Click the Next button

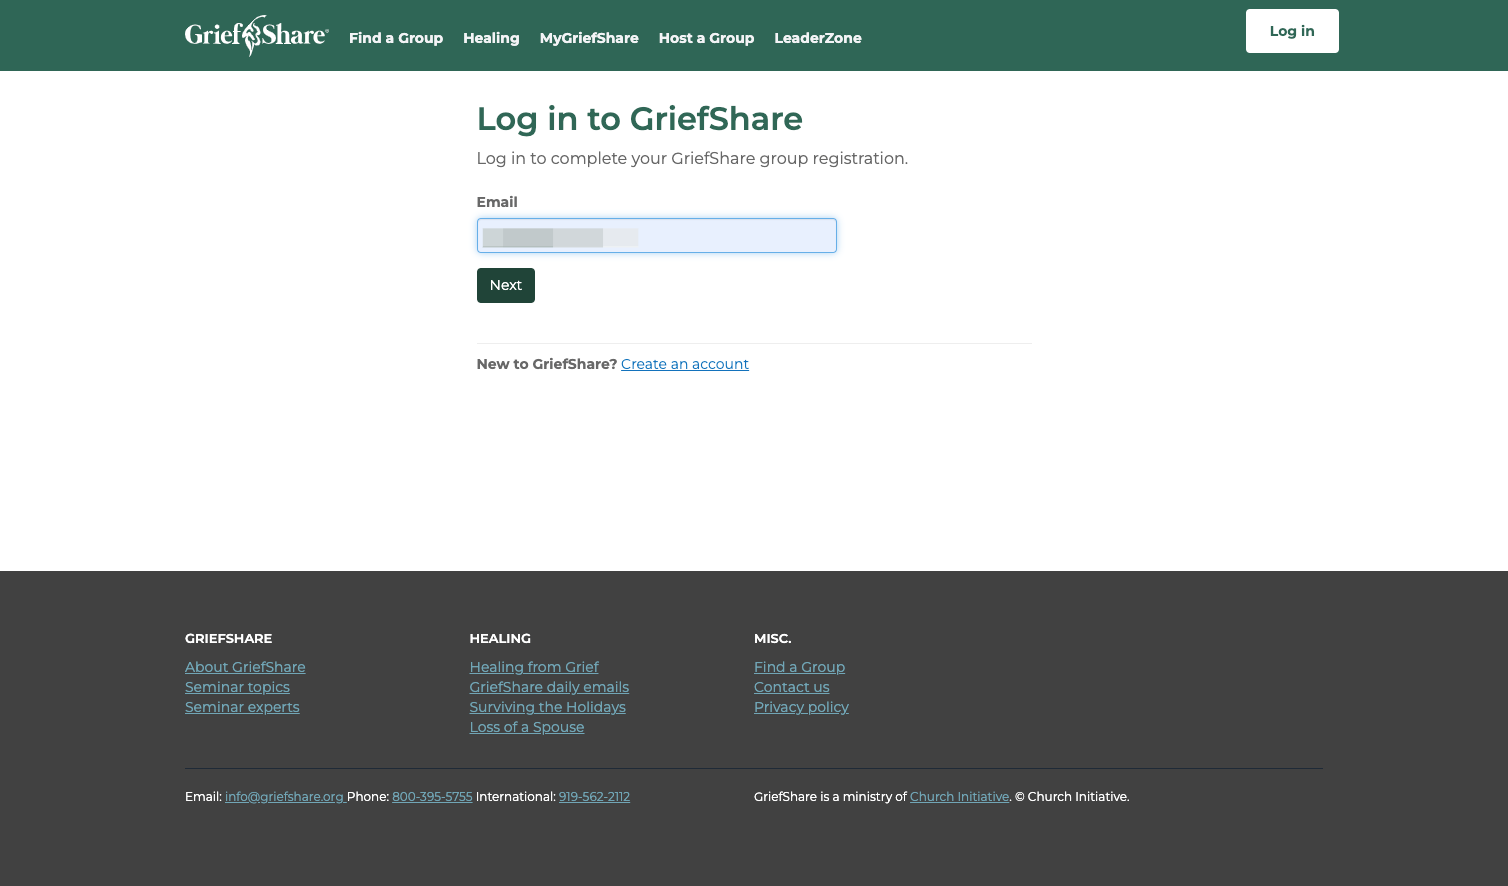tap(506, 285)
